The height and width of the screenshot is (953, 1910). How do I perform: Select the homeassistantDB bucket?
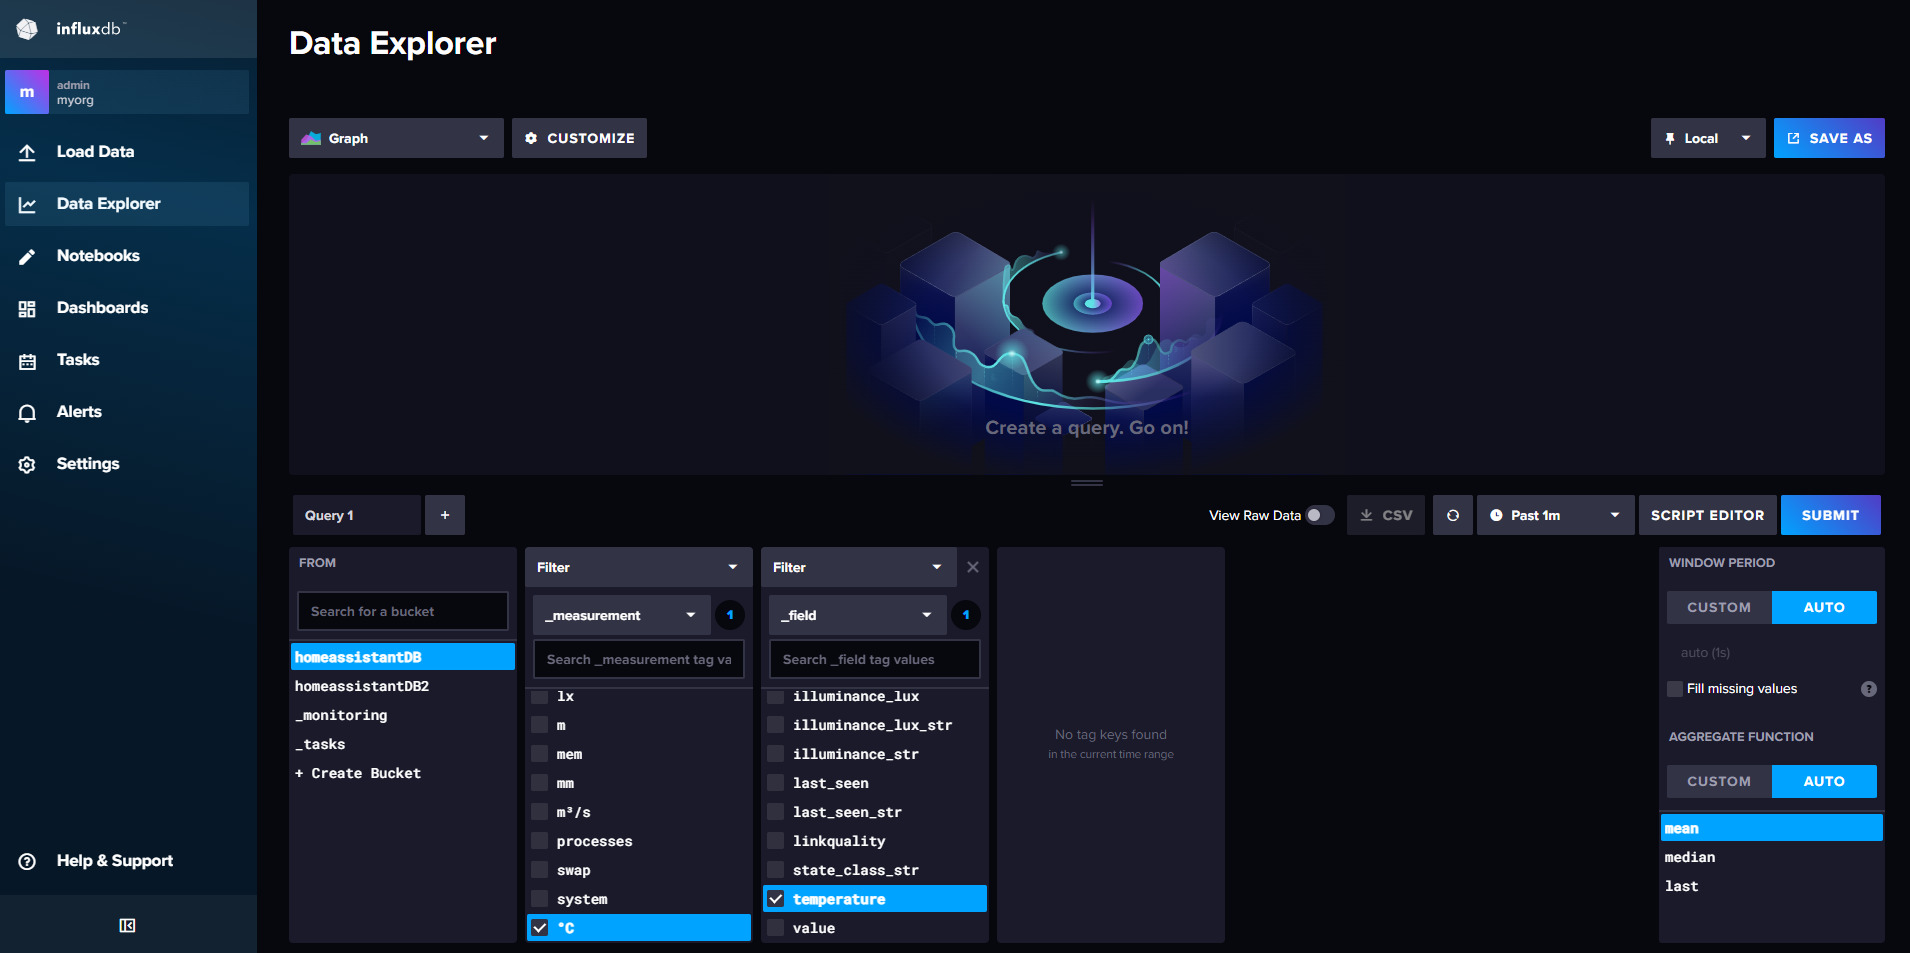point(402,657)
